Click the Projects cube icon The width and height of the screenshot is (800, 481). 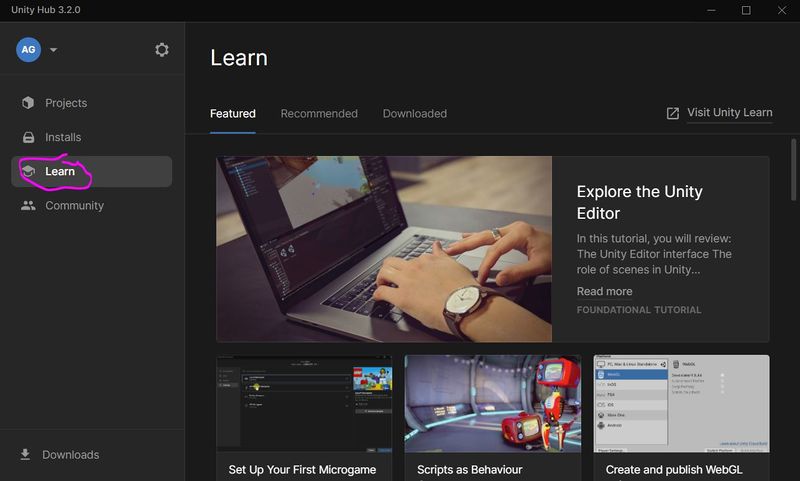28,103
